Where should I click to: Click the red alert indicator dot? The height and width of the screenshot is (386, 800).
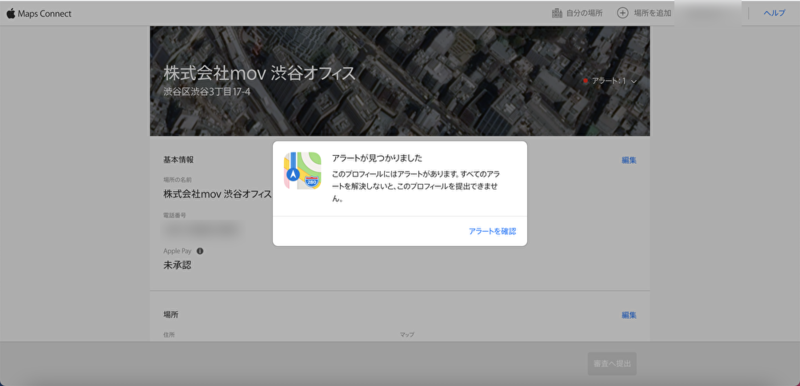pyautogui.click(x=586, y=81)
